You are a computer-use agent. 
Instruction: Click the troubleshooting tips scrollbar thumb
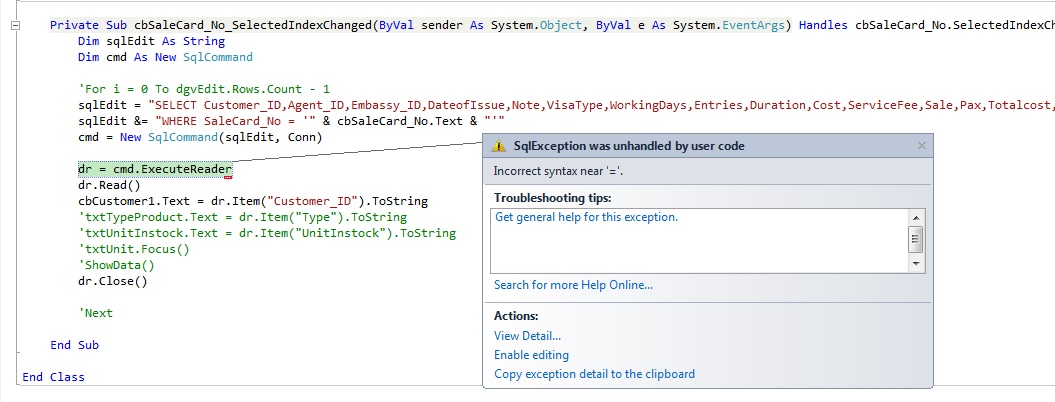tap(916, 238)
